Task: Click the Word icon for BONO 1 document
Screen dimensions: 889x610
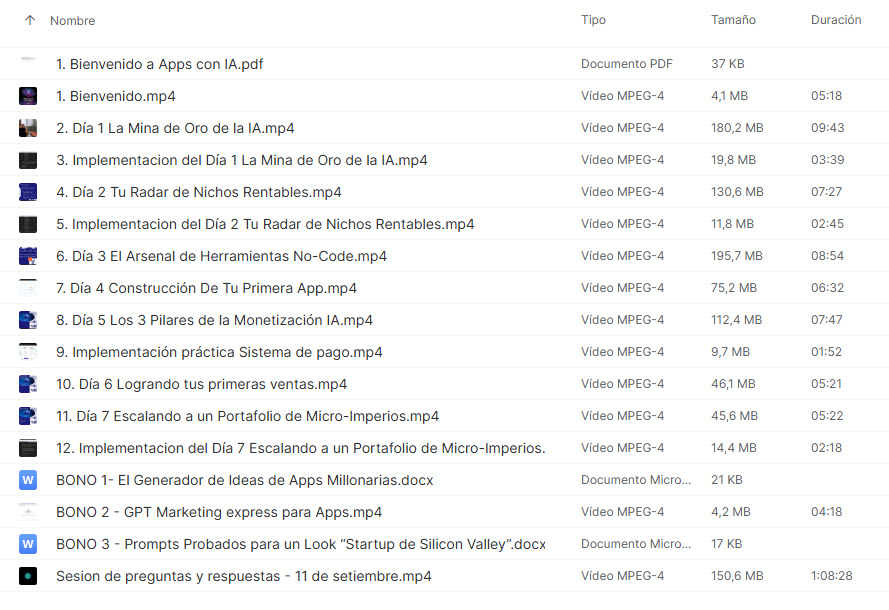Action: point(28,480)
